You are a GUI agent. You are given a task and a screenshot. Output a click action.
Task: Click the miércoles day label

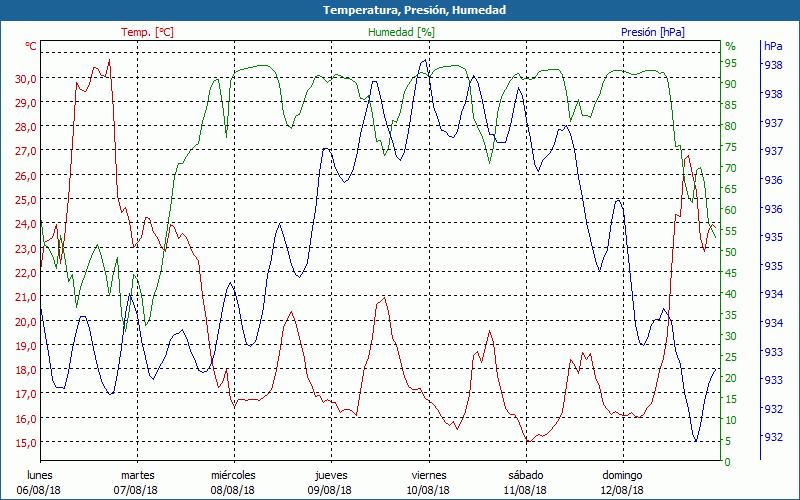pyautogui.click(x=233, y=476)
